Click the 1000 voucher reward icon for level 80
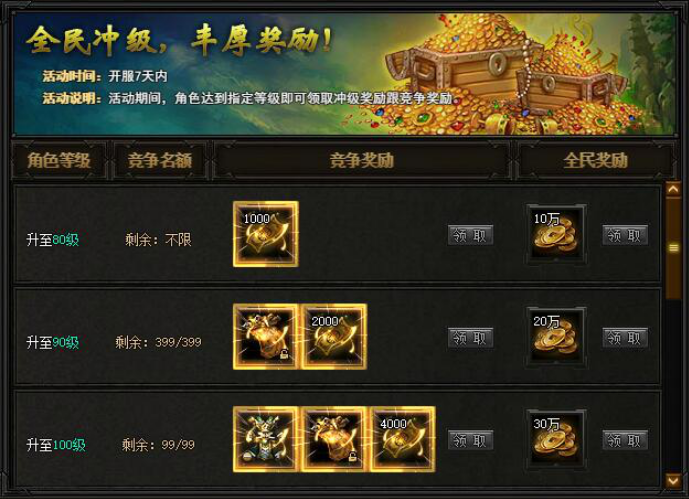Viewport: 689px width, 499px height. click(x=266, y=234)
